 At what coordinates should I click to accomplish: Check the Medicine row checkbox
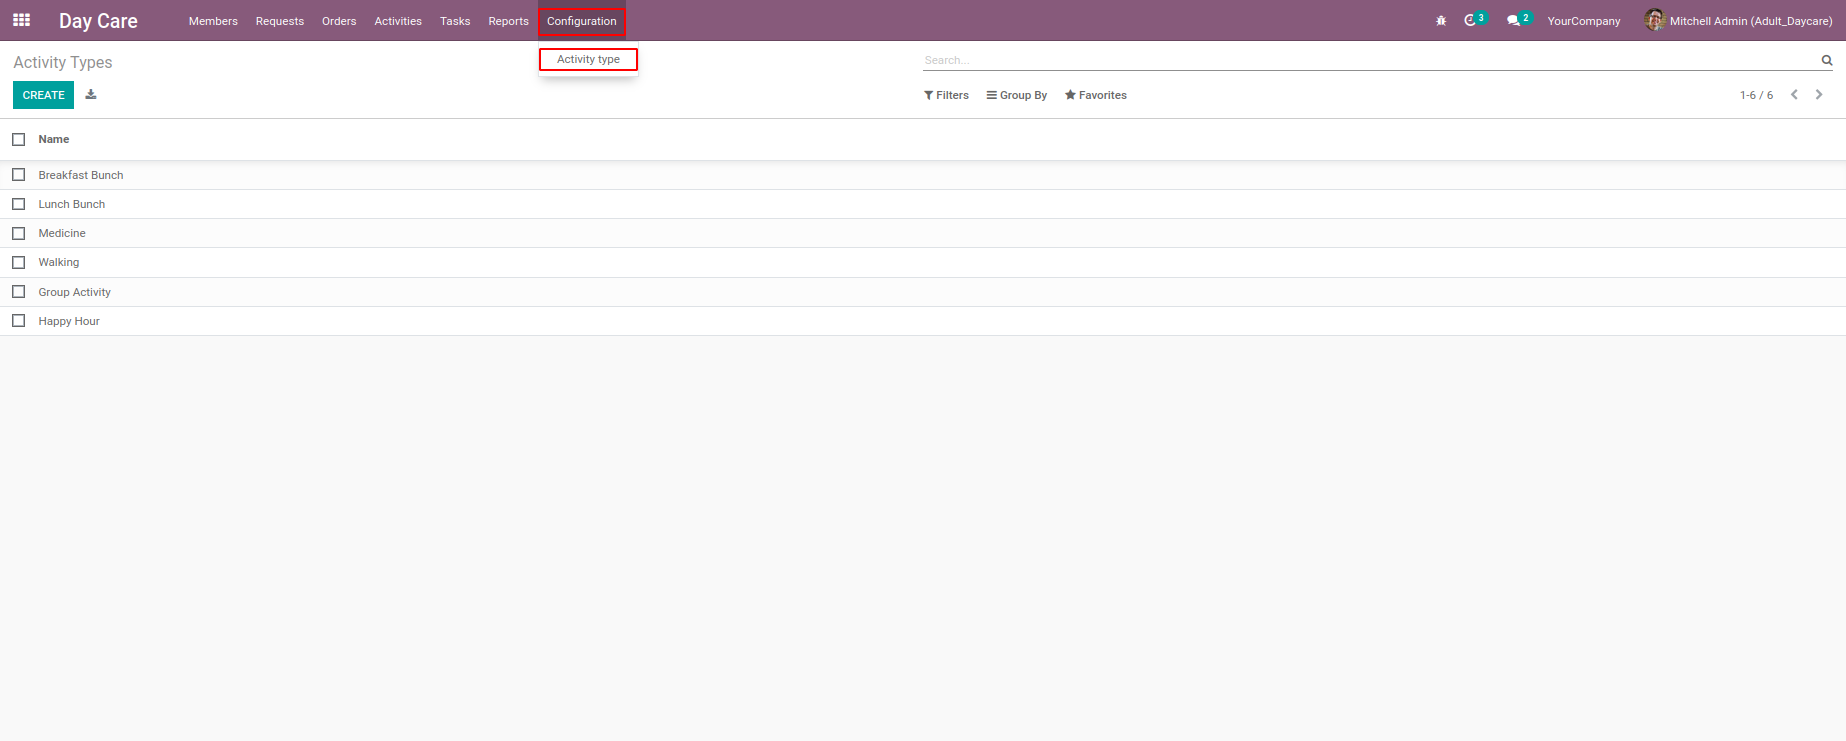pyautogui.click(x=19, y=233)
